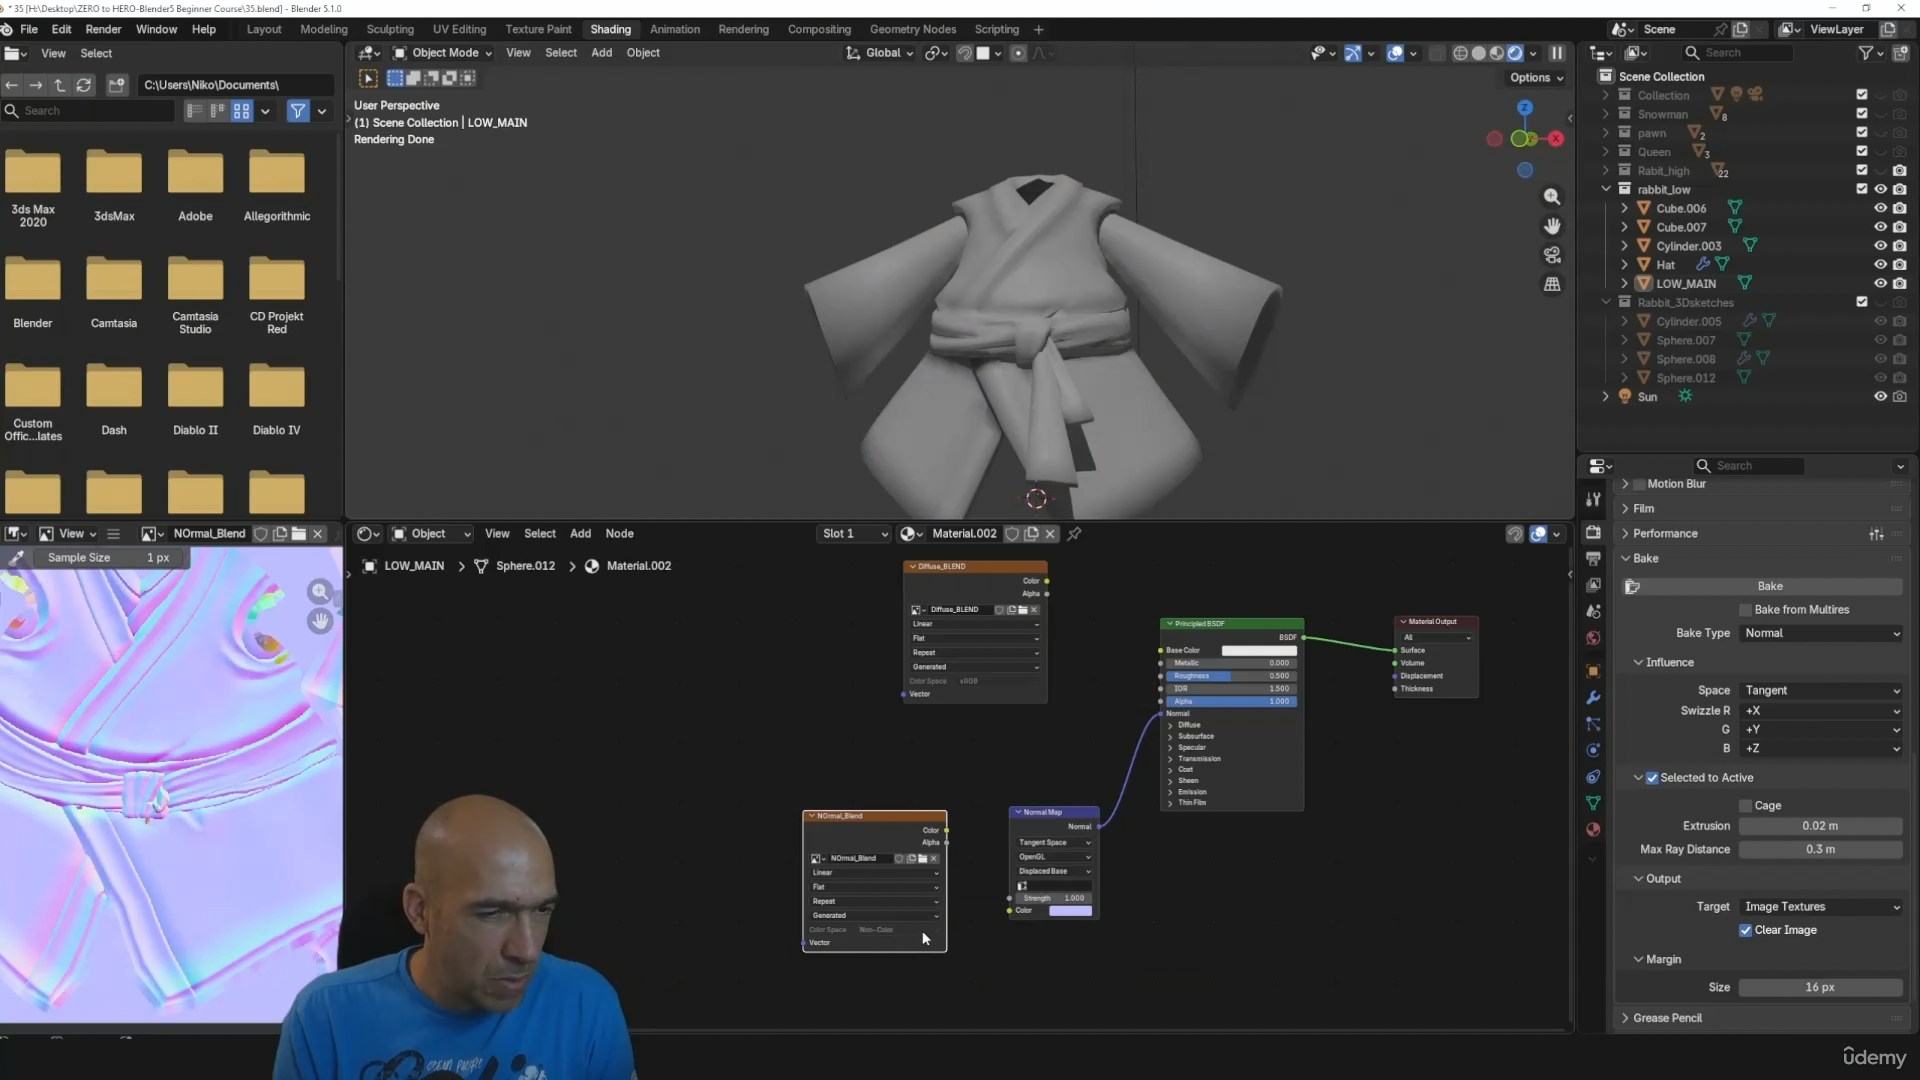Click the viewport Options button
Viewport: 1920px width, 1080px height.
1536,78
